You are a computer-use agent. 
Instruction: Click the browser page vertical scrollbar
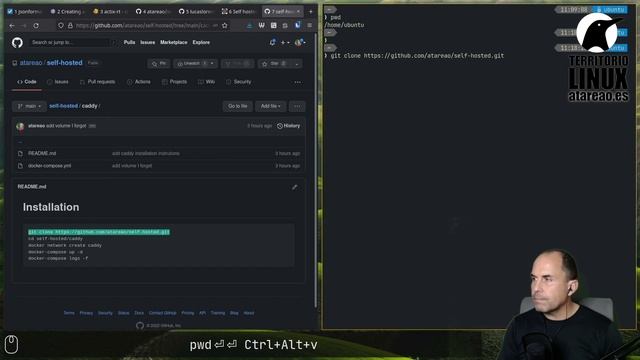pyautogui.click(x=316, y=171)
